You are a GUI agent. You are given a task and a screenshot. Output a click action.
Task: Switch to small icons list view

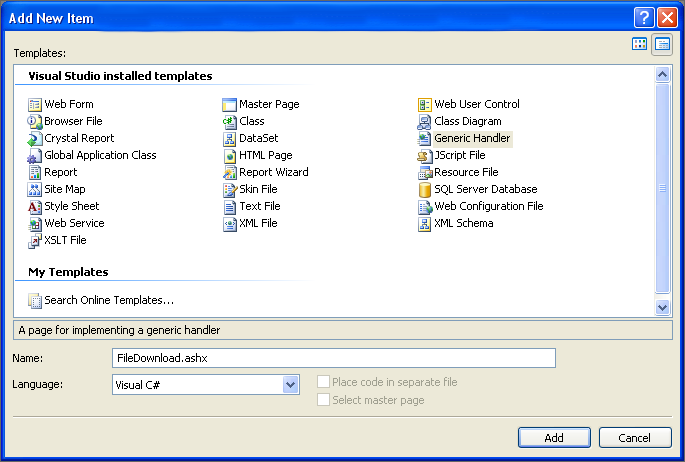662,44
